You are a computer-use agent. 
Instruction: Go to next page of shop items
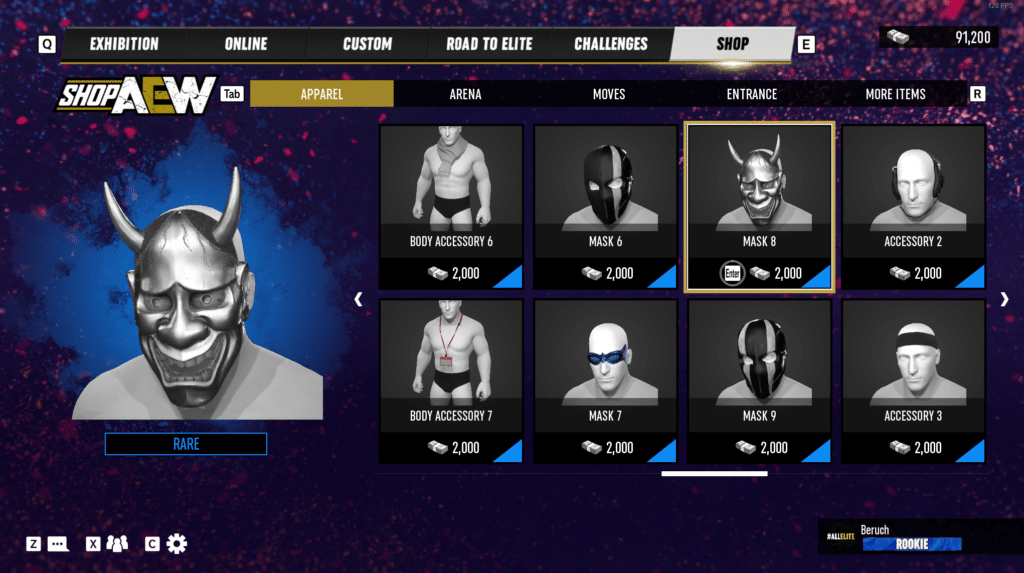coord(1004,299)
